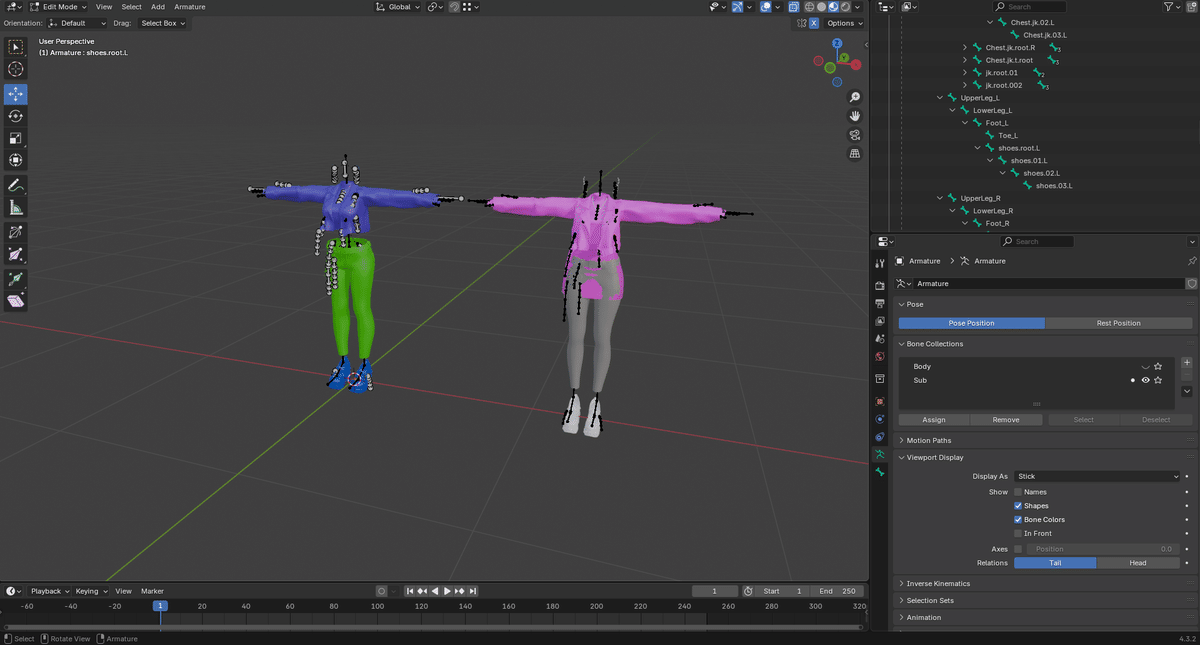This screenshot has height=645, width=1200.
Task: Open the Orientation Default dropdown
Action: pos(76,23)
